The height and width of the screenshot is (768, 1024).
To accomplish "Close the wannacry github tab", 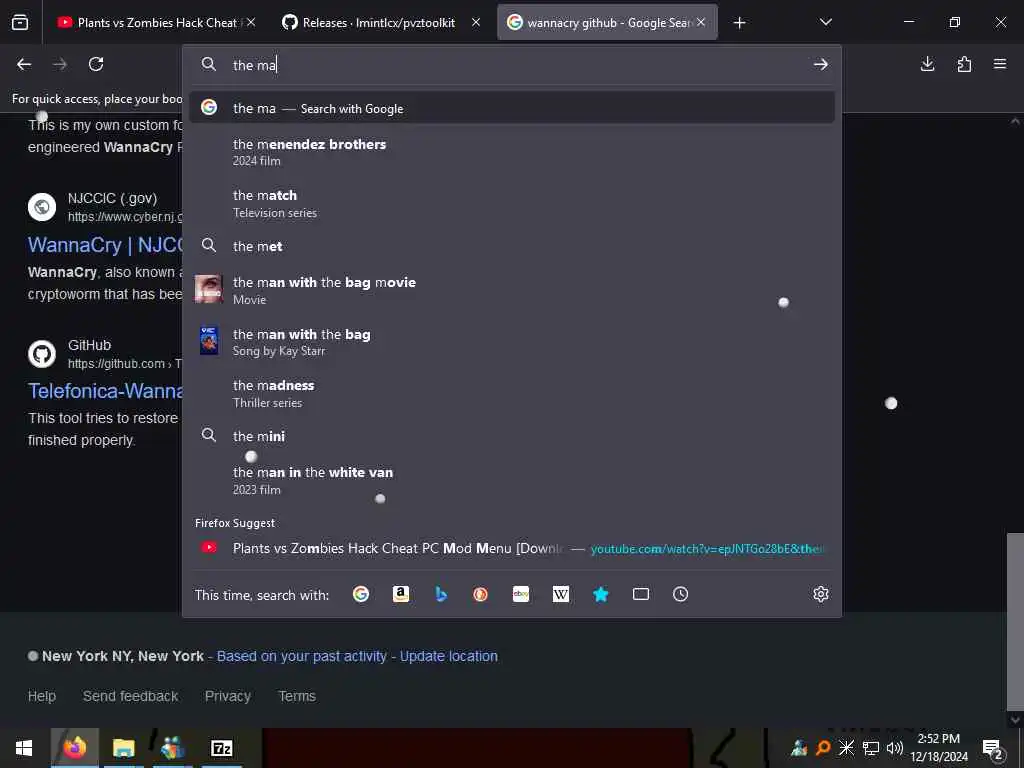I will 701,22.
